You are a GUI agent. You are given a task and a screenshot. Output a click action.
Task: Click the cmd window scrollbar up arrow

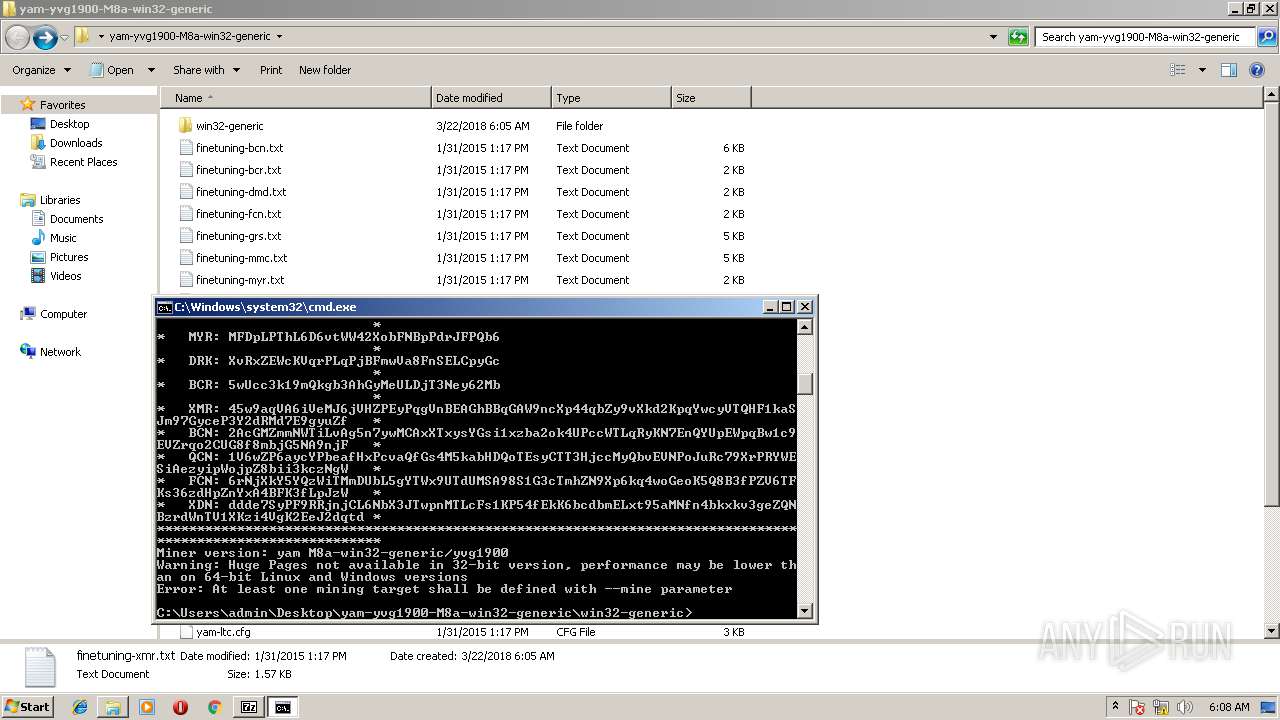pos(805,327)
